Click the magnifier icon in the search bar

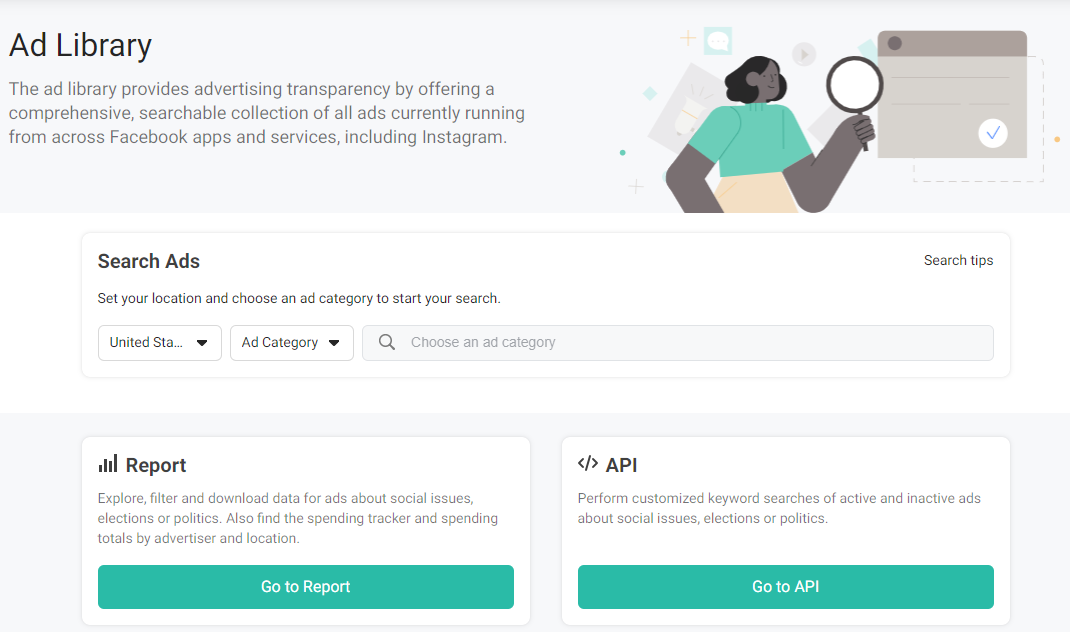click(x=386, y=342)
